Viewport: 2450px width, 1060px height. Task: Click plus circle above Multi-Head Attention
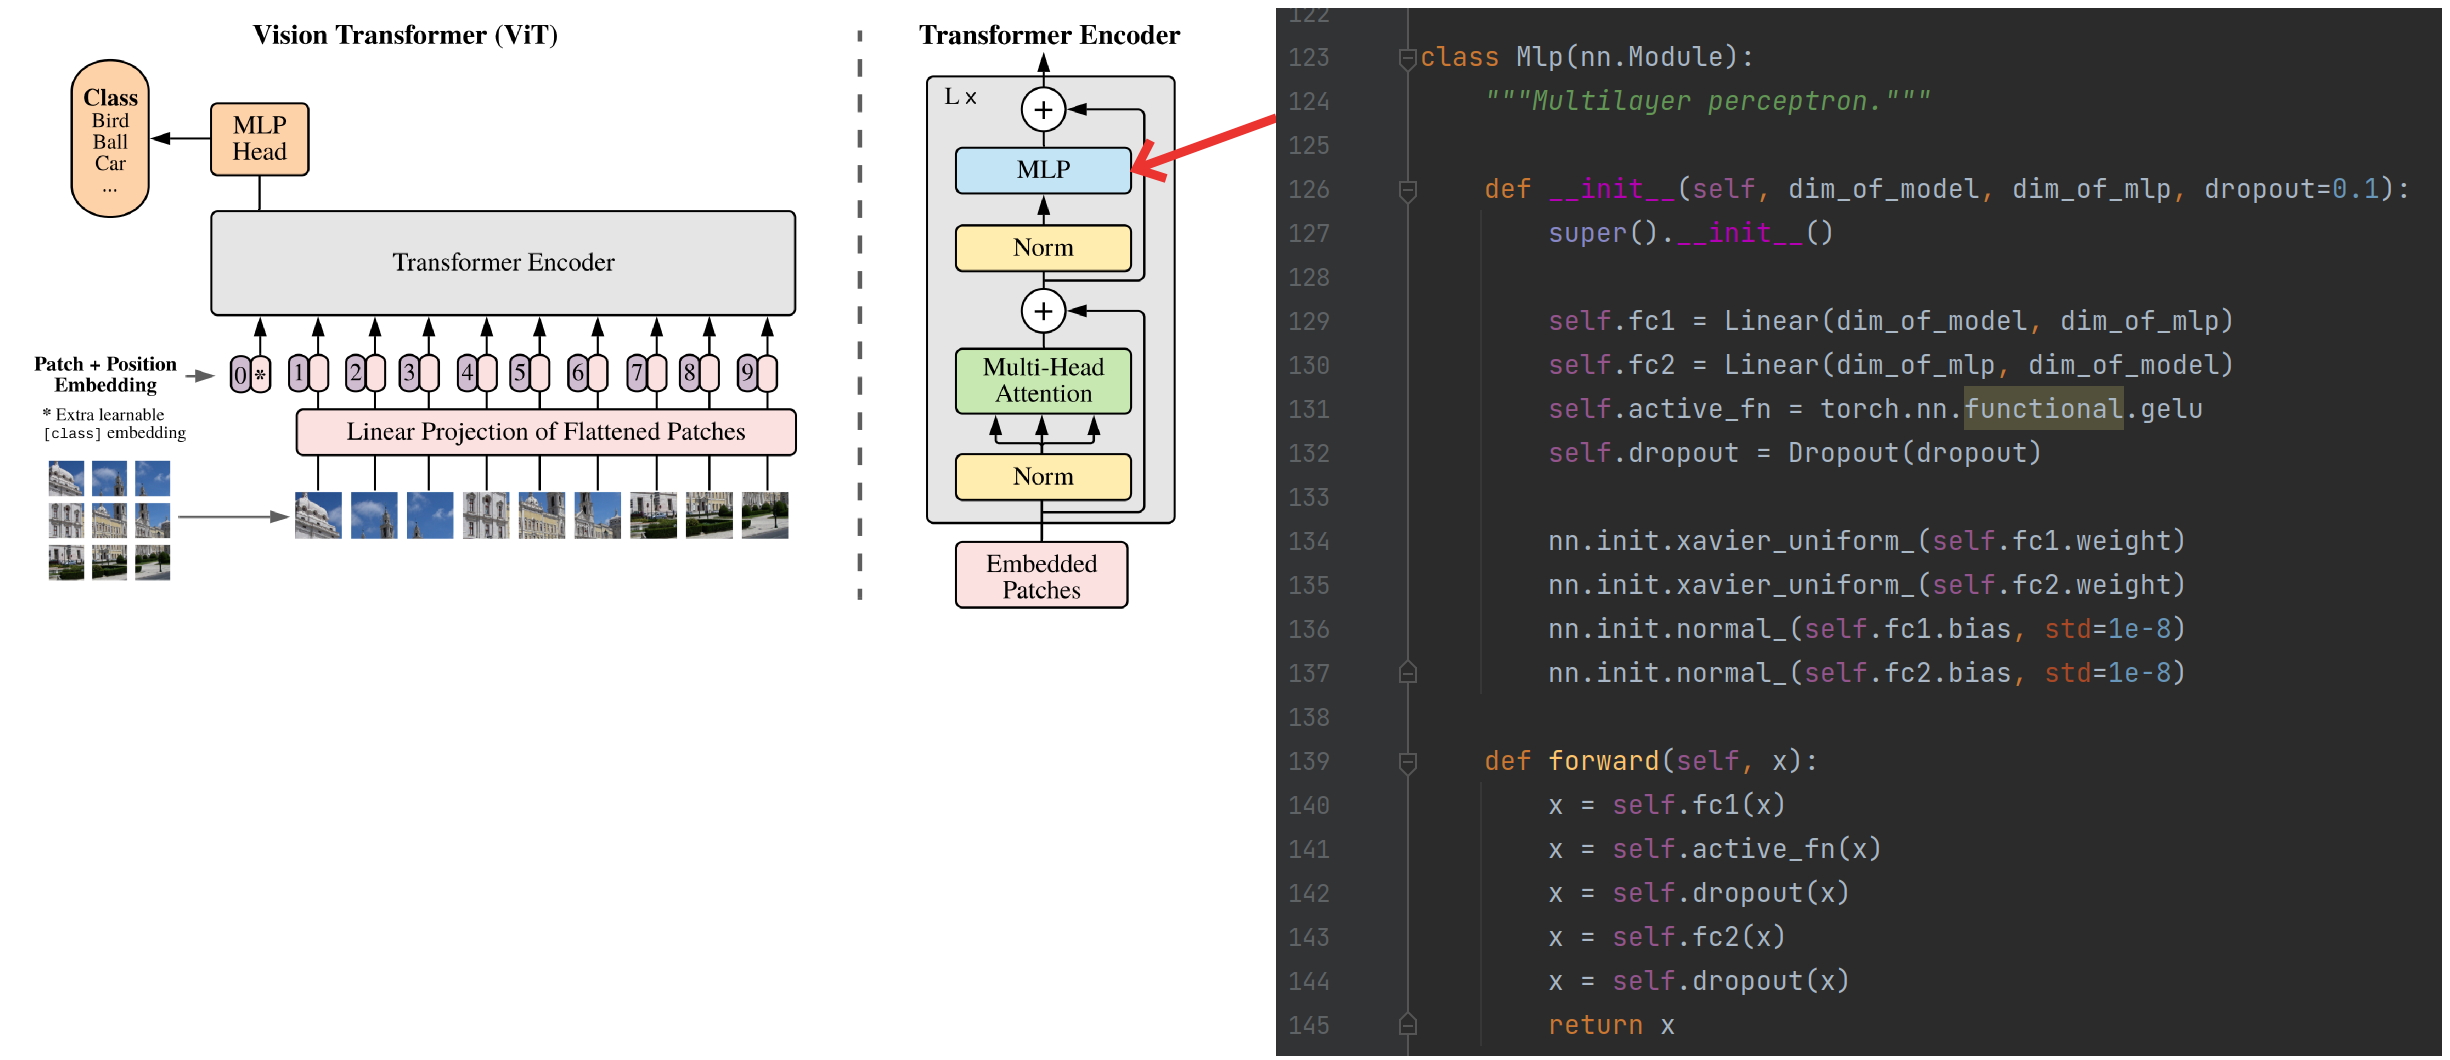pos(1043,311)
